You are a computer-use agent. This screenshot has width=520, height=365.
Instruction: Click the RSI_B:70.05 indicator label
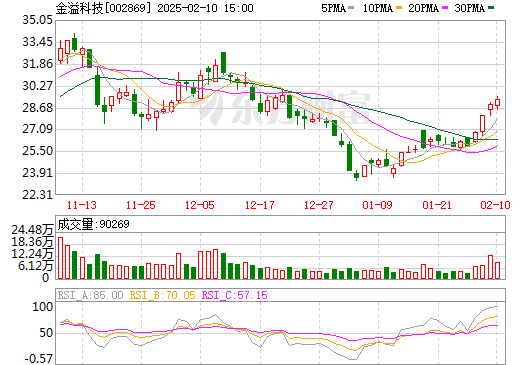tap(162, 295)
